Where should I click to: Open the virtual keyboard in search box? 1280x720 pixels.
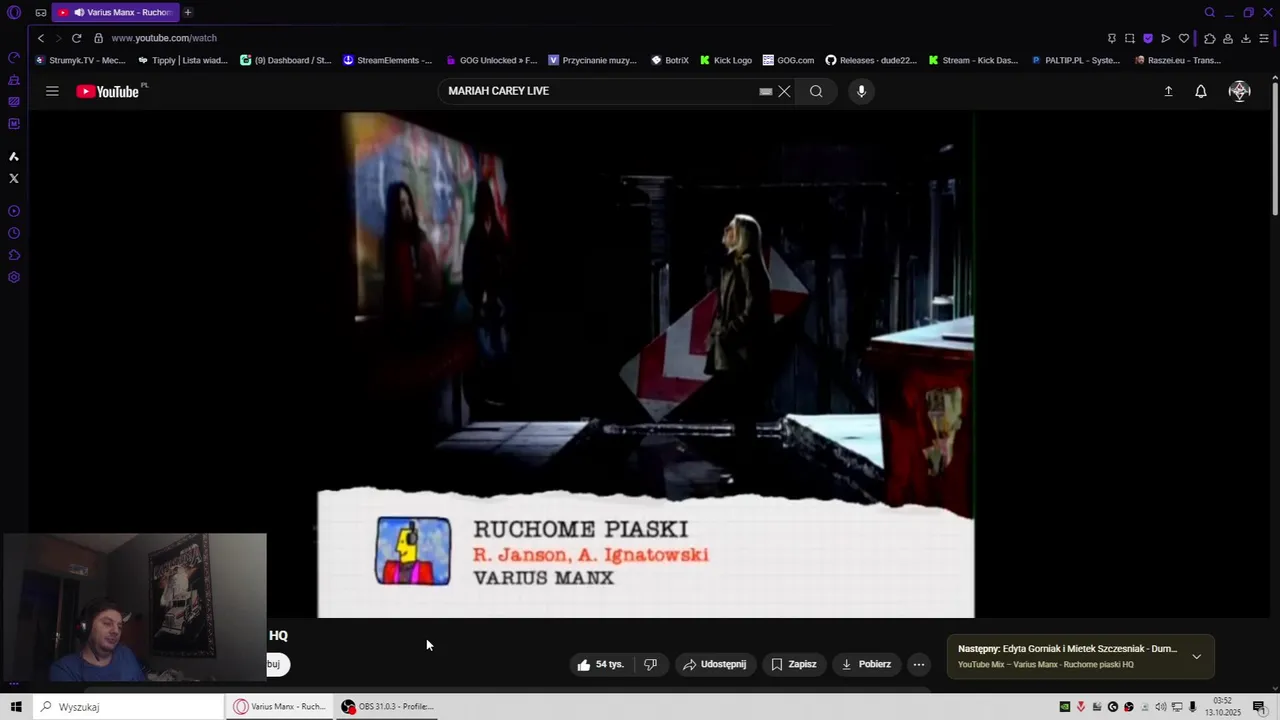(x=766, y=91)
